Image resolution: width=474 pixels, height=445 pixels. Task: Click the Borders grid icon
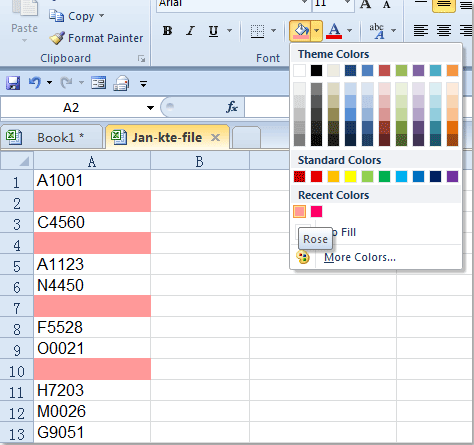257,31
